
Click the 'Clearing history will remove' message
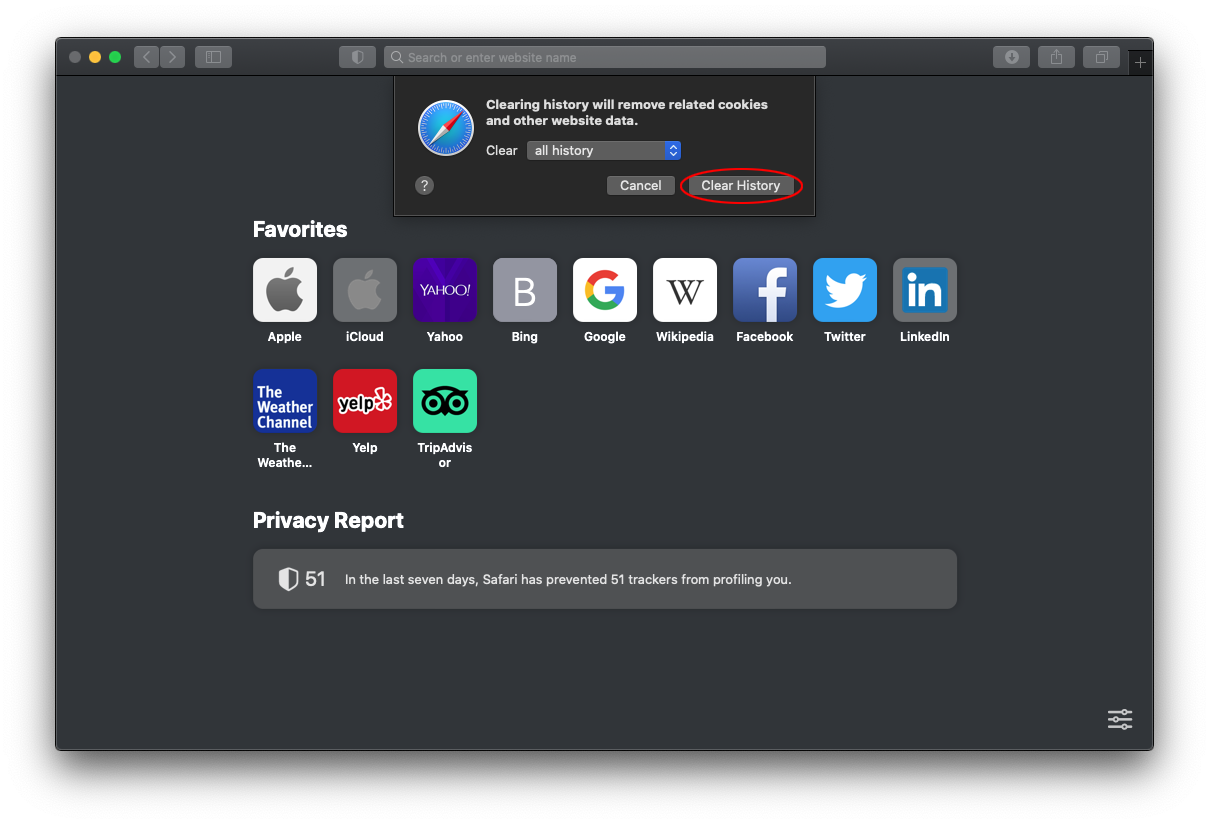[x=627, y=112]
